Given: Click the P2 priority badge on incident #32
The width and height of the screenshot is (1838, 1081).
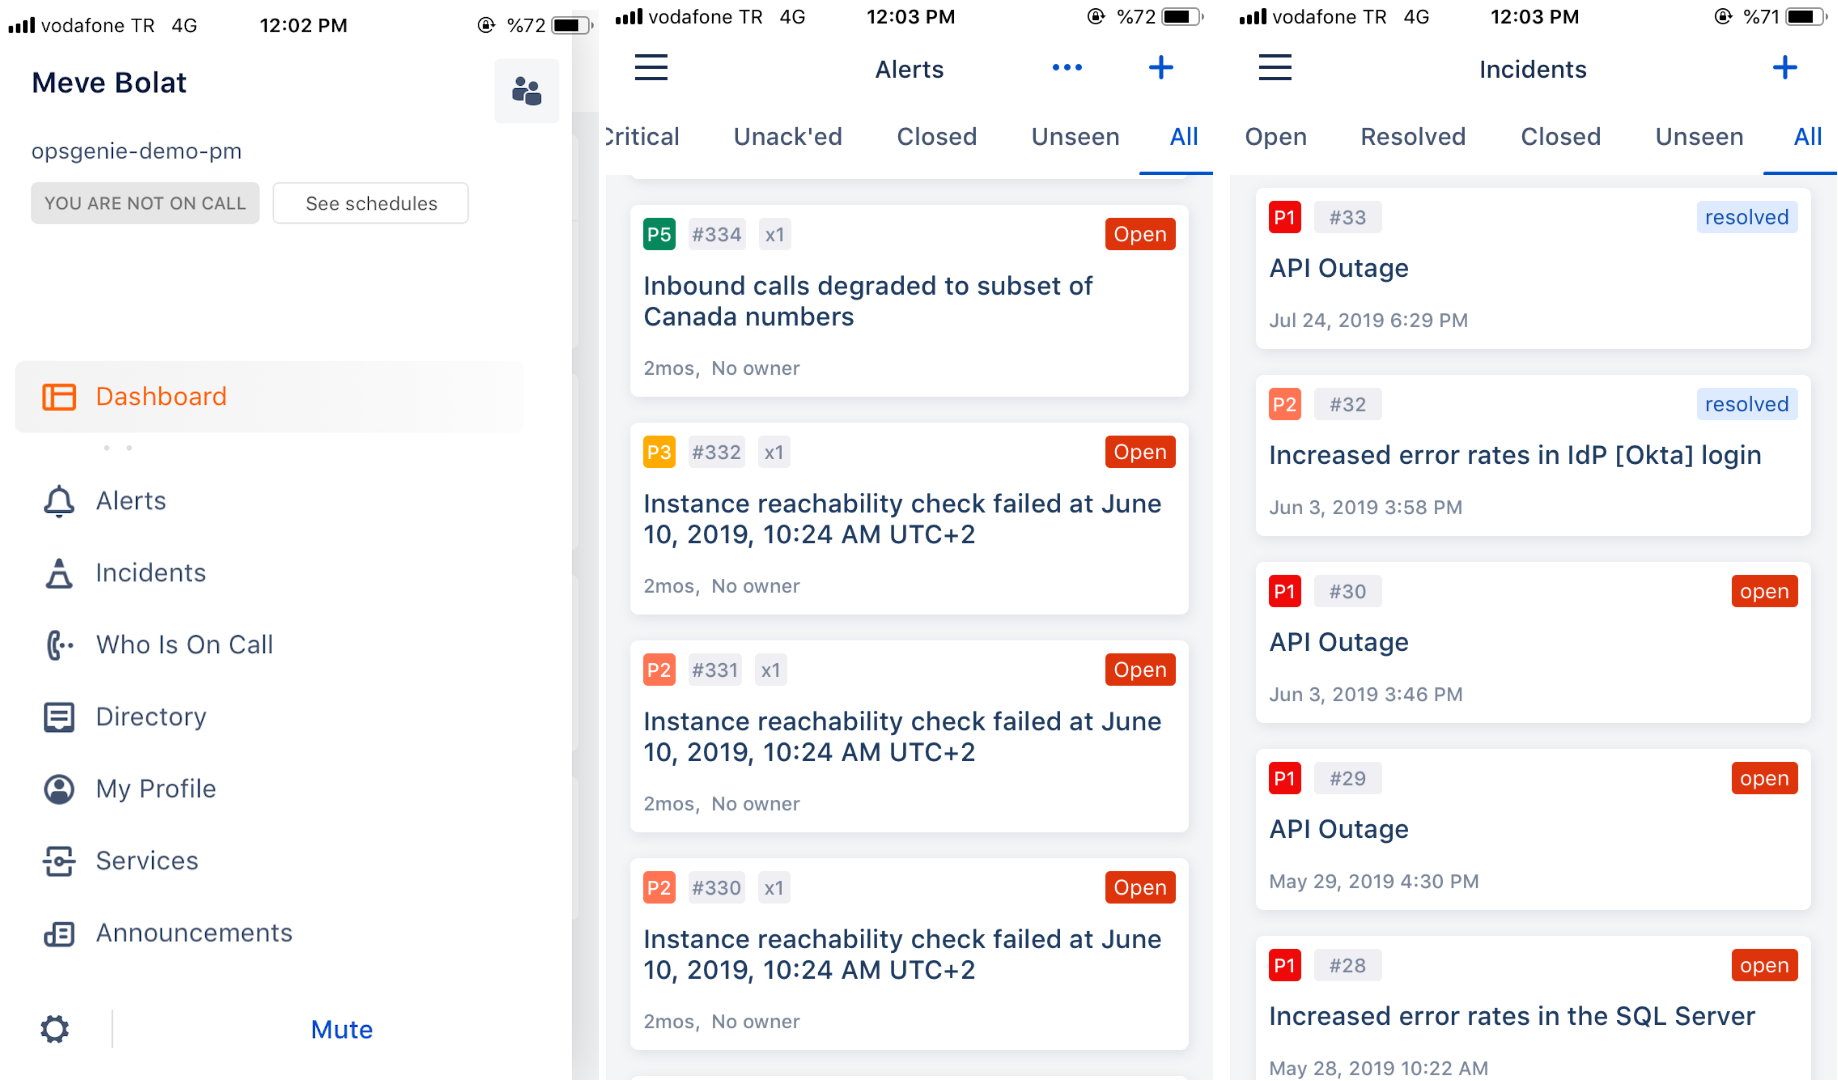Looking at the screenshot, I should click(1285, 404).
